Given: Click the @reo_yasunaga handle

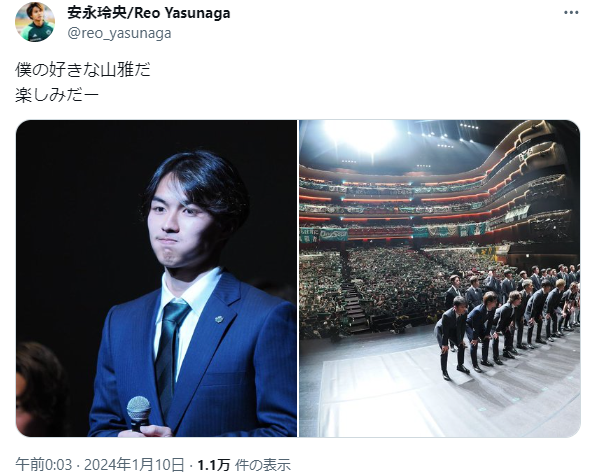Looking at the screenshot, I should click(119, 33).
